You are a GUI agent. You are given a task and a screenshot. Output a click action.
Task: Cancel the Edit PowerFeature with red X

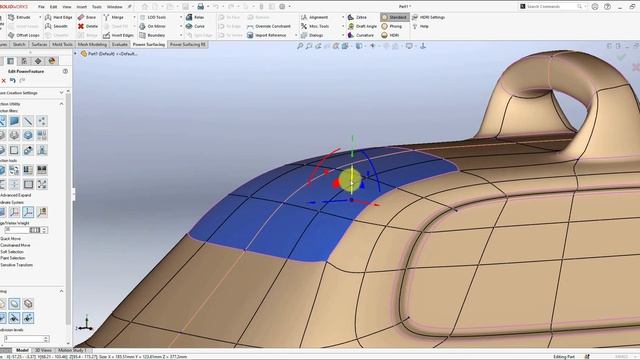(x=4, y=81)
